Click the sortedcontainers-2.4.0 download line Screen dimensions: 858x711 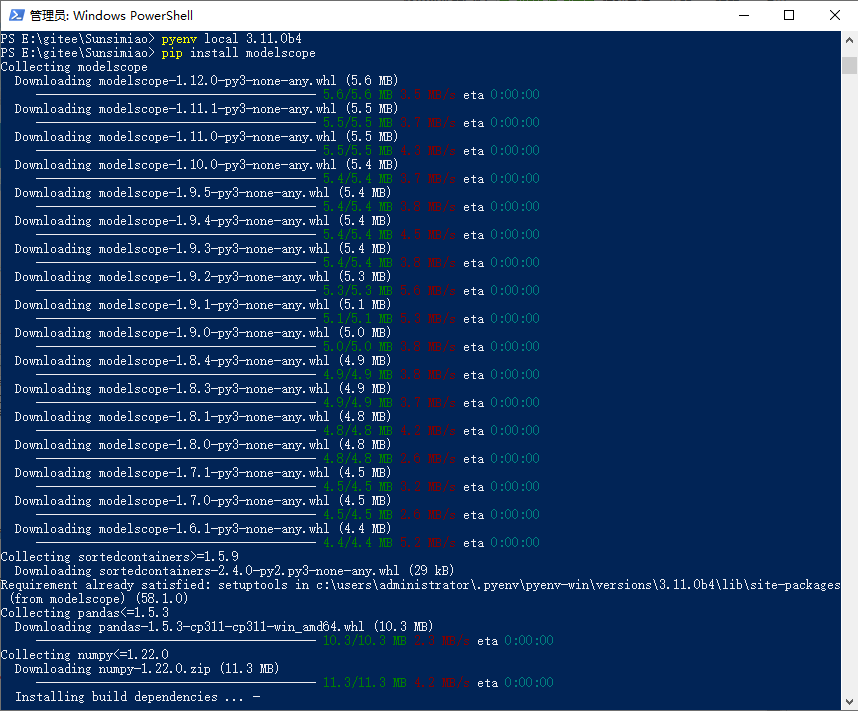[x=234, y=571]
